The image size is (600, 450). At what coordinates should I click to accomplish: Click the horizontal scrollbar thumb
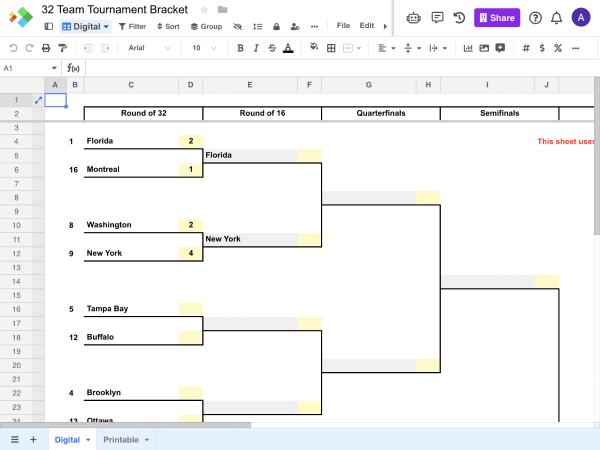click(126, 425)
